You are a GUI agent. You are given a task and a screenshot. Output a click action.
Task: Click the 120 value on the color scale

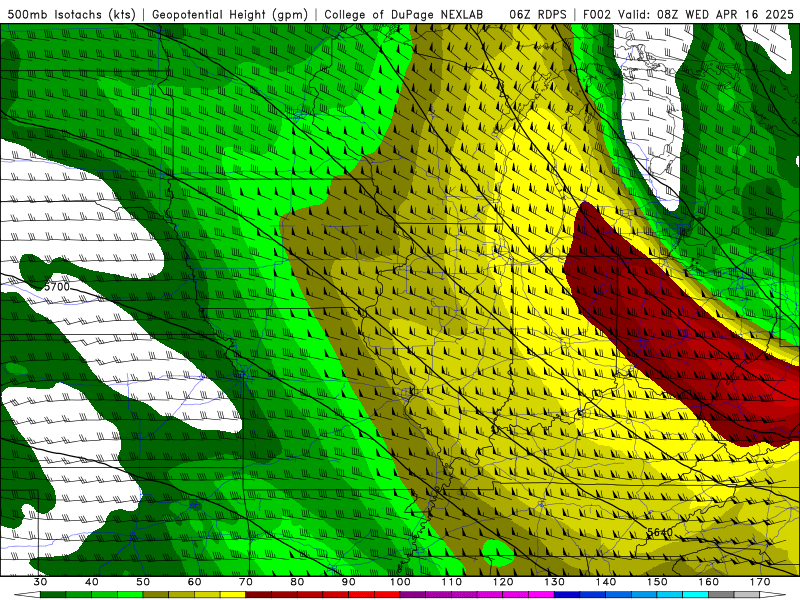(x=503, y=582)
